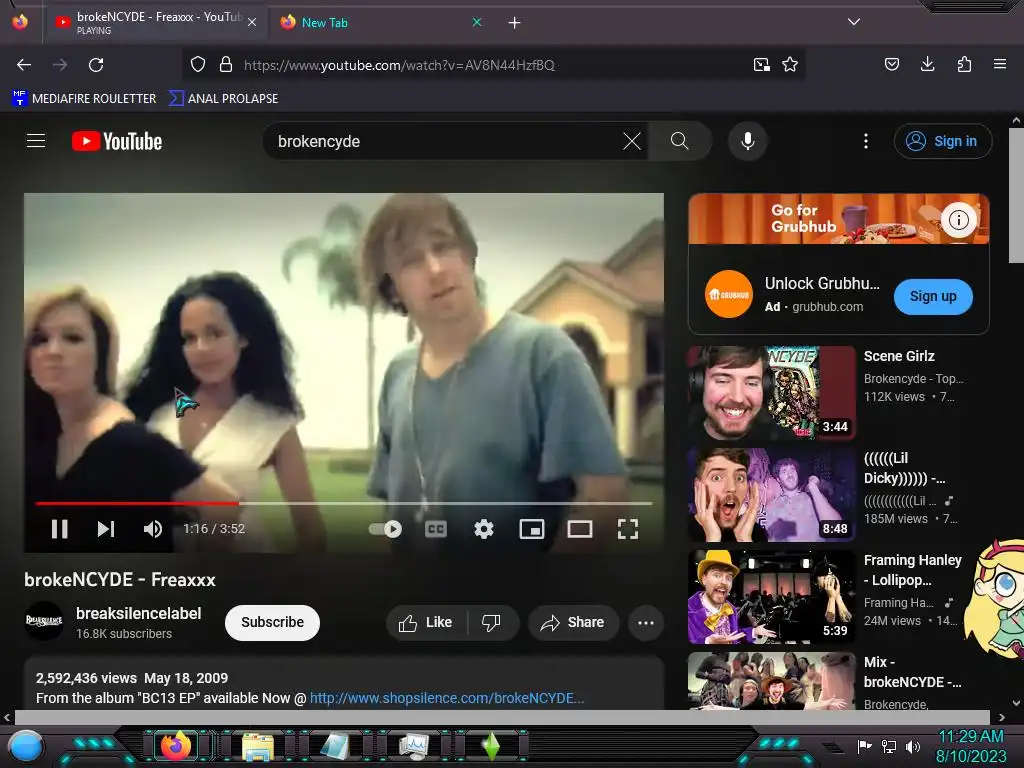Go forward in browser history
This screenshot has width=1024, height=768.
tap(60, 65)
